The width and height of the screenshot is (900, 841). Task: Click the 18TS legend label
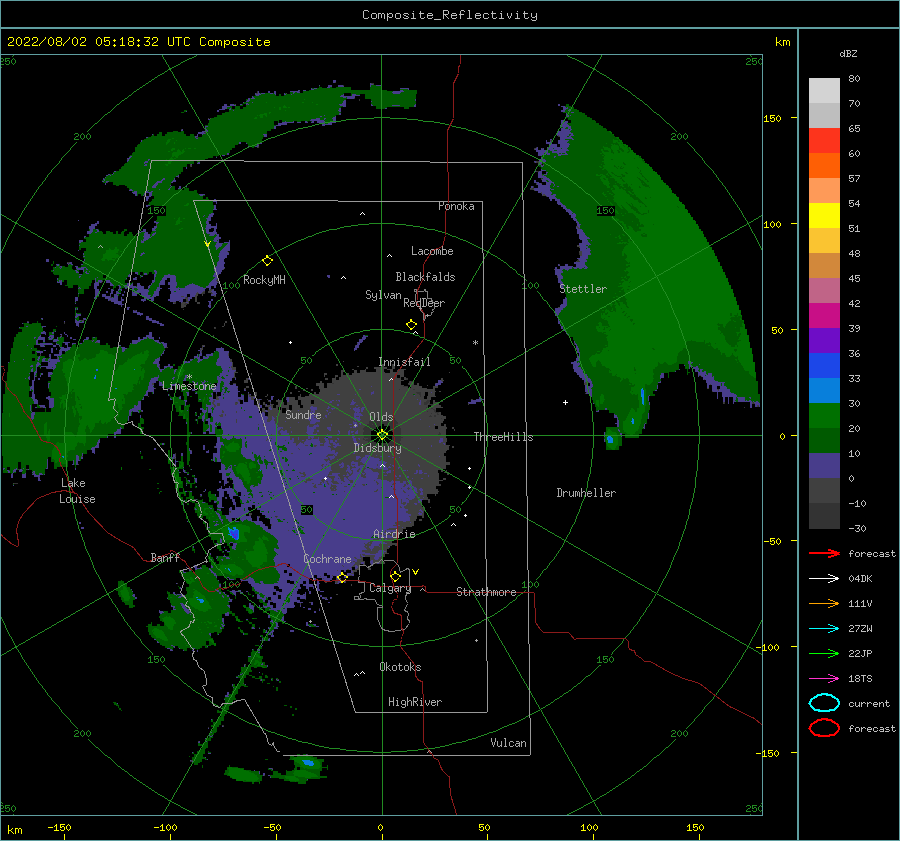[860, 679]
